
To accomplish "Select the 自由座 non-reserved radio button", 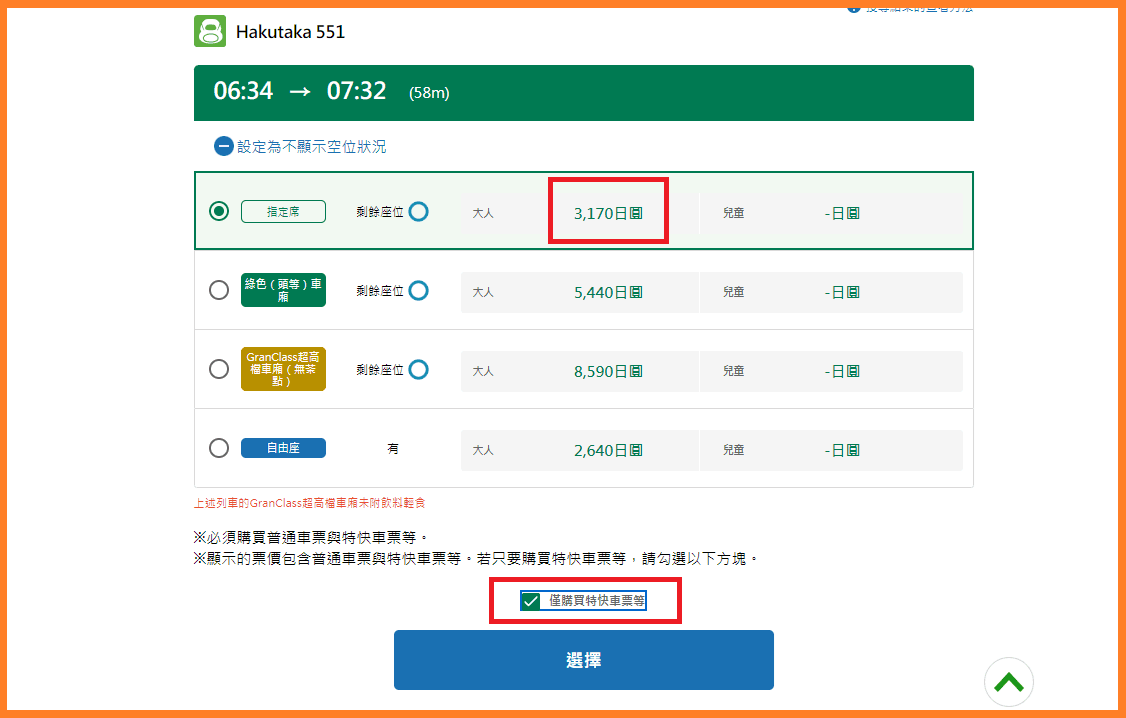I will click(219, 448).
